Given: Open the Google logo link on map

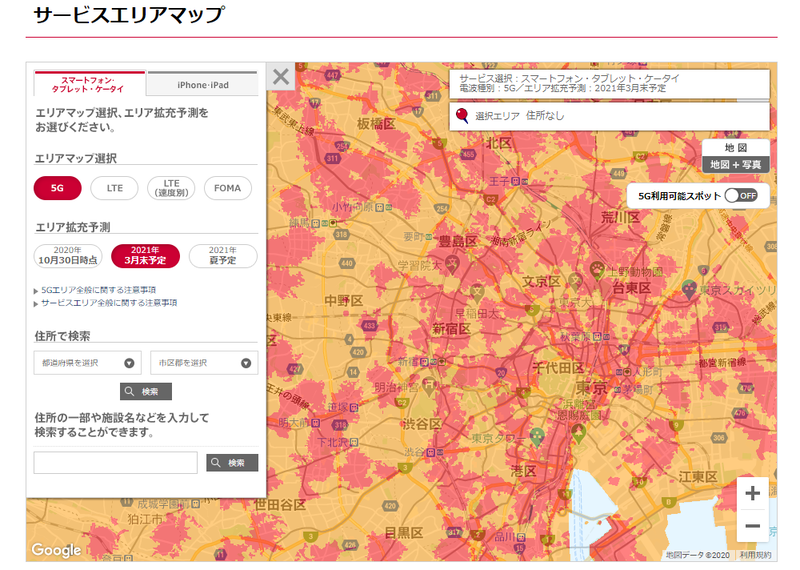Looking at the screenshot, I should [x=56, y=550].
